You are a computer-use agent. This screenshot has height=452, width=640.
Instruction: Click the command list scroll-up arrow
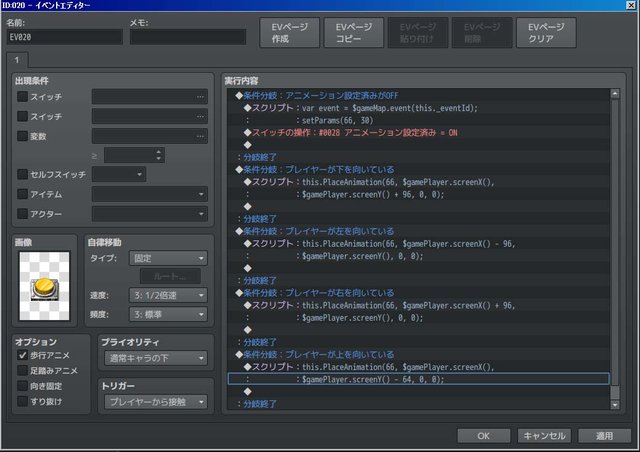point(615,94)
